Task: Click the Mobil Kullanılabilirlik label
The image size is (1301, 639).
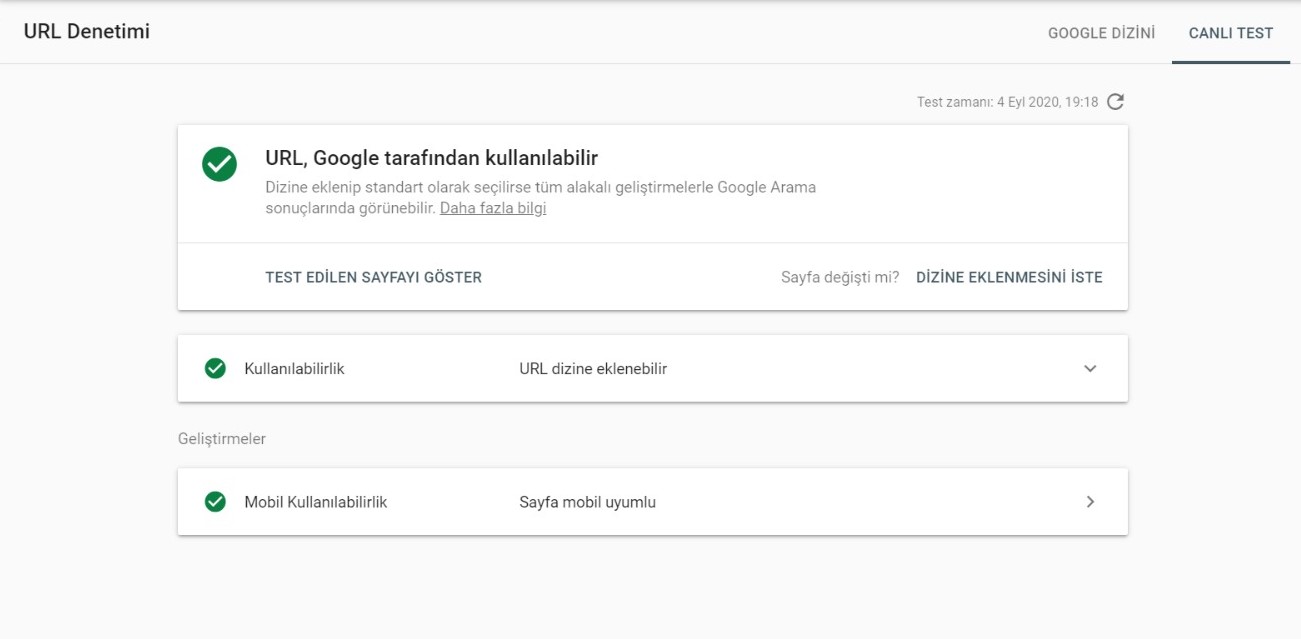Action: coord(315,502)
